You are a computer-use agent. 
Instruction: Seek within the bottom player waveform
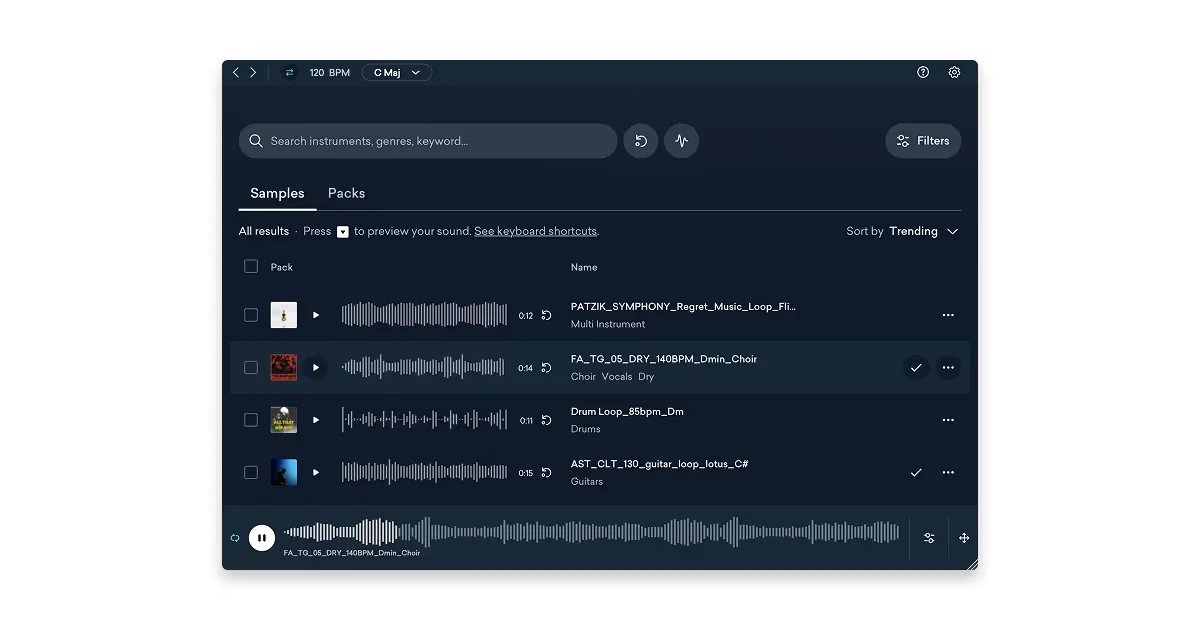pos(591,532)
